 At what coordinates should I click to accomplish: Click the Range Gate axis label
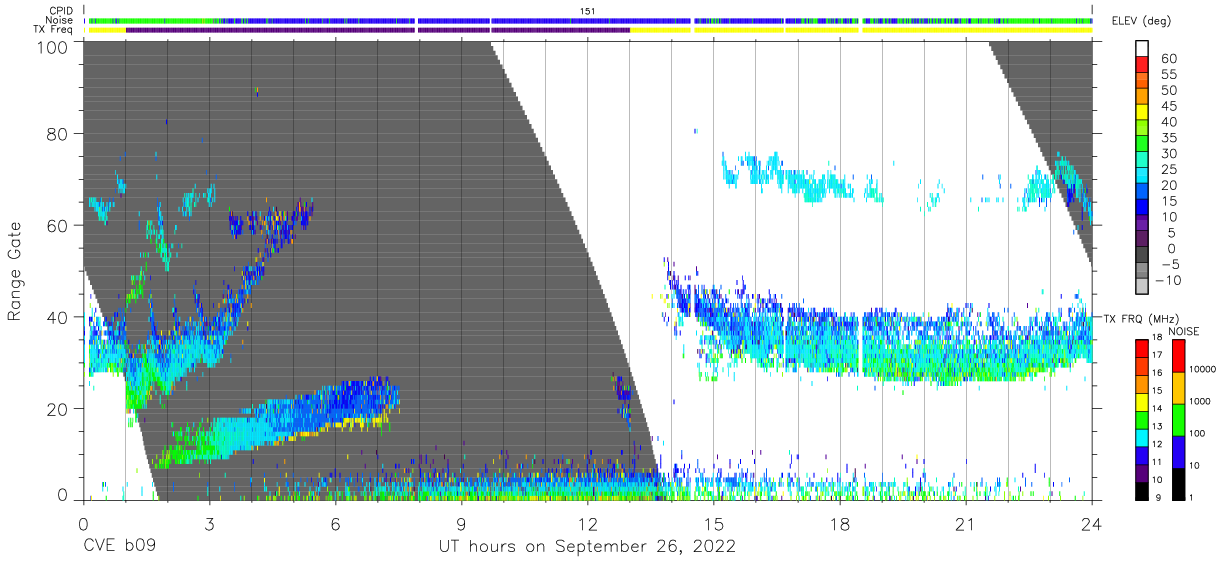click(15, 272)
